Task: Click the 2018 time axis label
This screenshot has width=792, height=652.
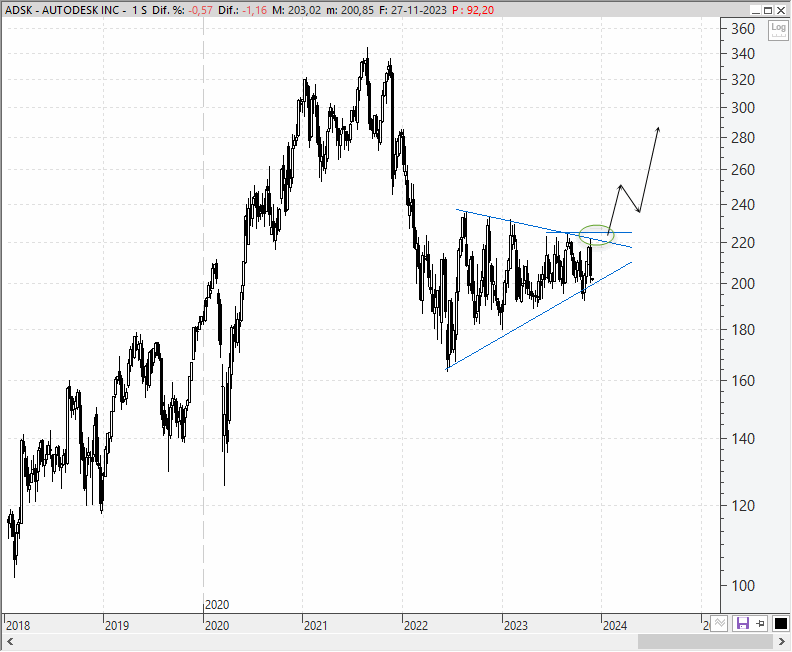Action: [x=18, y=626]
